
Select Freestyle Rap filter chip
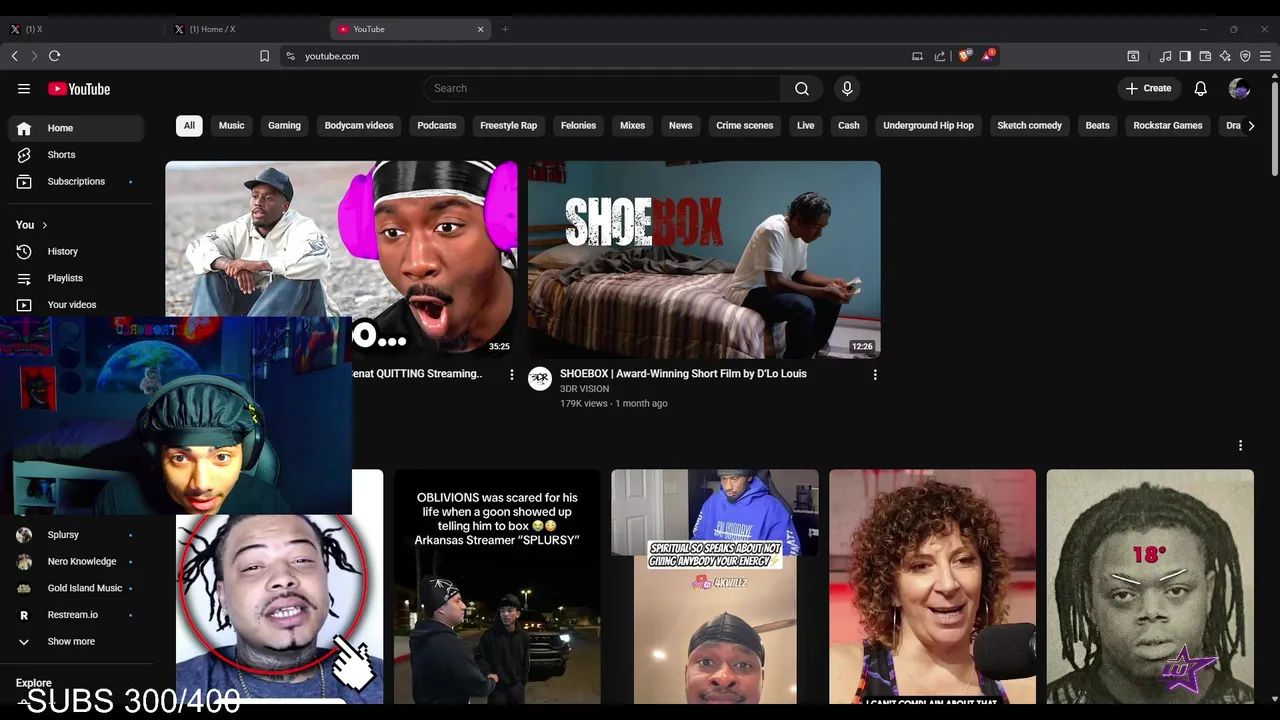pyautogui.click(x=508, y=126)
